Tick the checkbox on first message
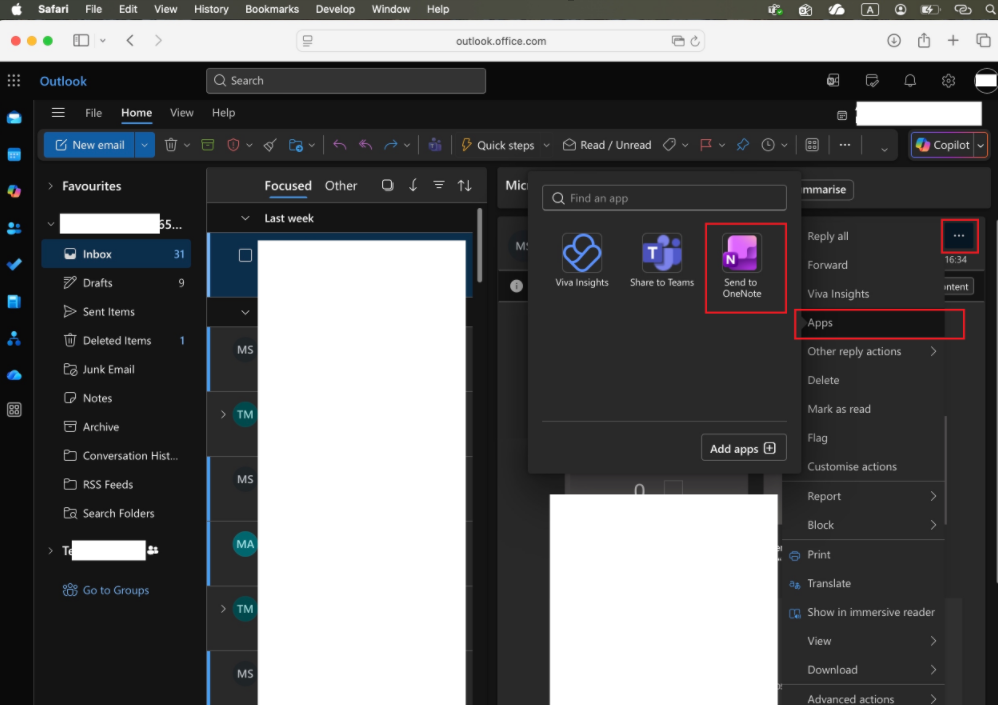This screenshot has width=998, height=705. pyautogui.click(x=245, y=255)
